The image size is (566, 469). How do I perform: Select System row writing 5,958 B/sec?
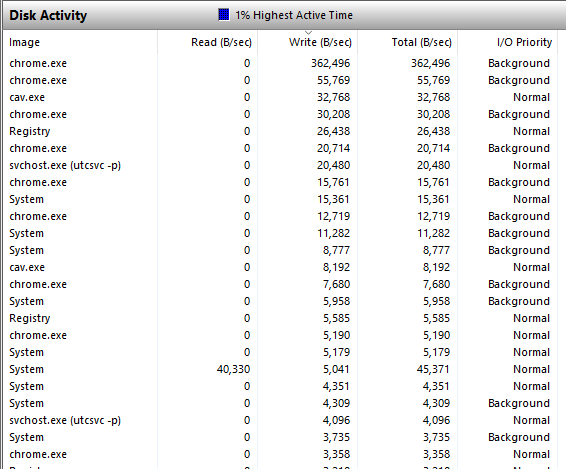click(x=280, y=301)
